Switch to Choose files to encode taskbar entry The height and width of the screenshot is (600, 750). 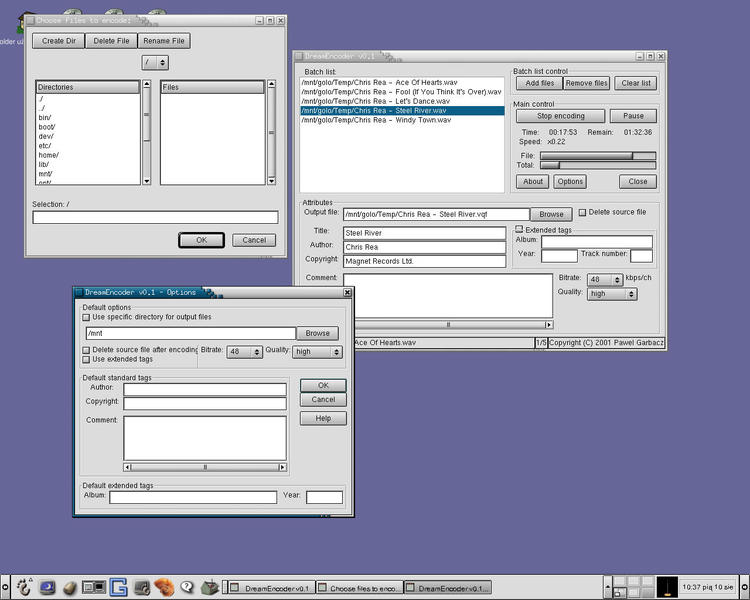pyautogui.click(x=359, y=588)
